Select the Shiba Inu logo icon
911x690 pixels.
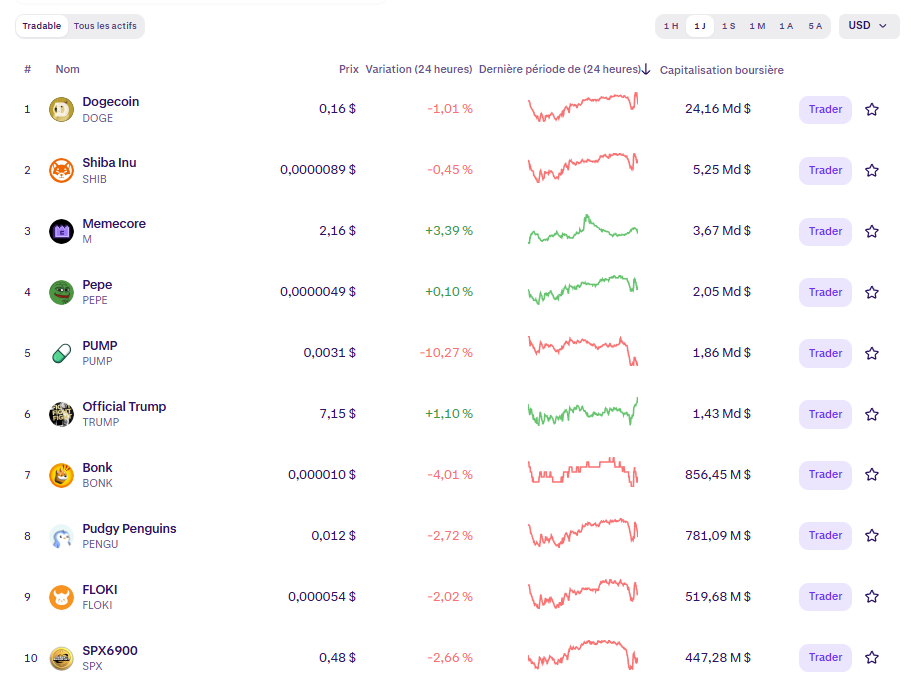(x=61, y=170)
